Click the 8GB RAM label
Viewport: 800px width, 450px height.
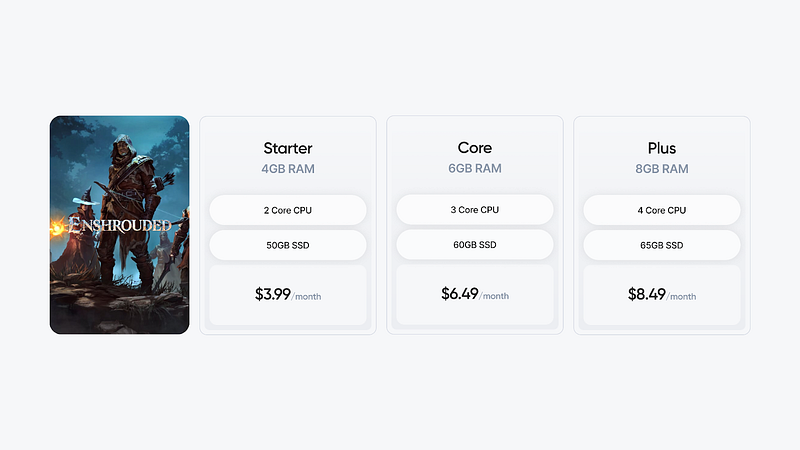click(x=661, y=169)
